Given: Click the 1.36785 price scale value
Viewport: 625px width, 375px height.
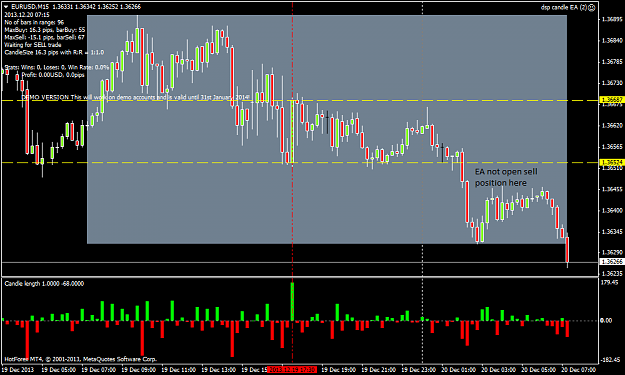Looking at the screenshot, I should click(612, 62).
